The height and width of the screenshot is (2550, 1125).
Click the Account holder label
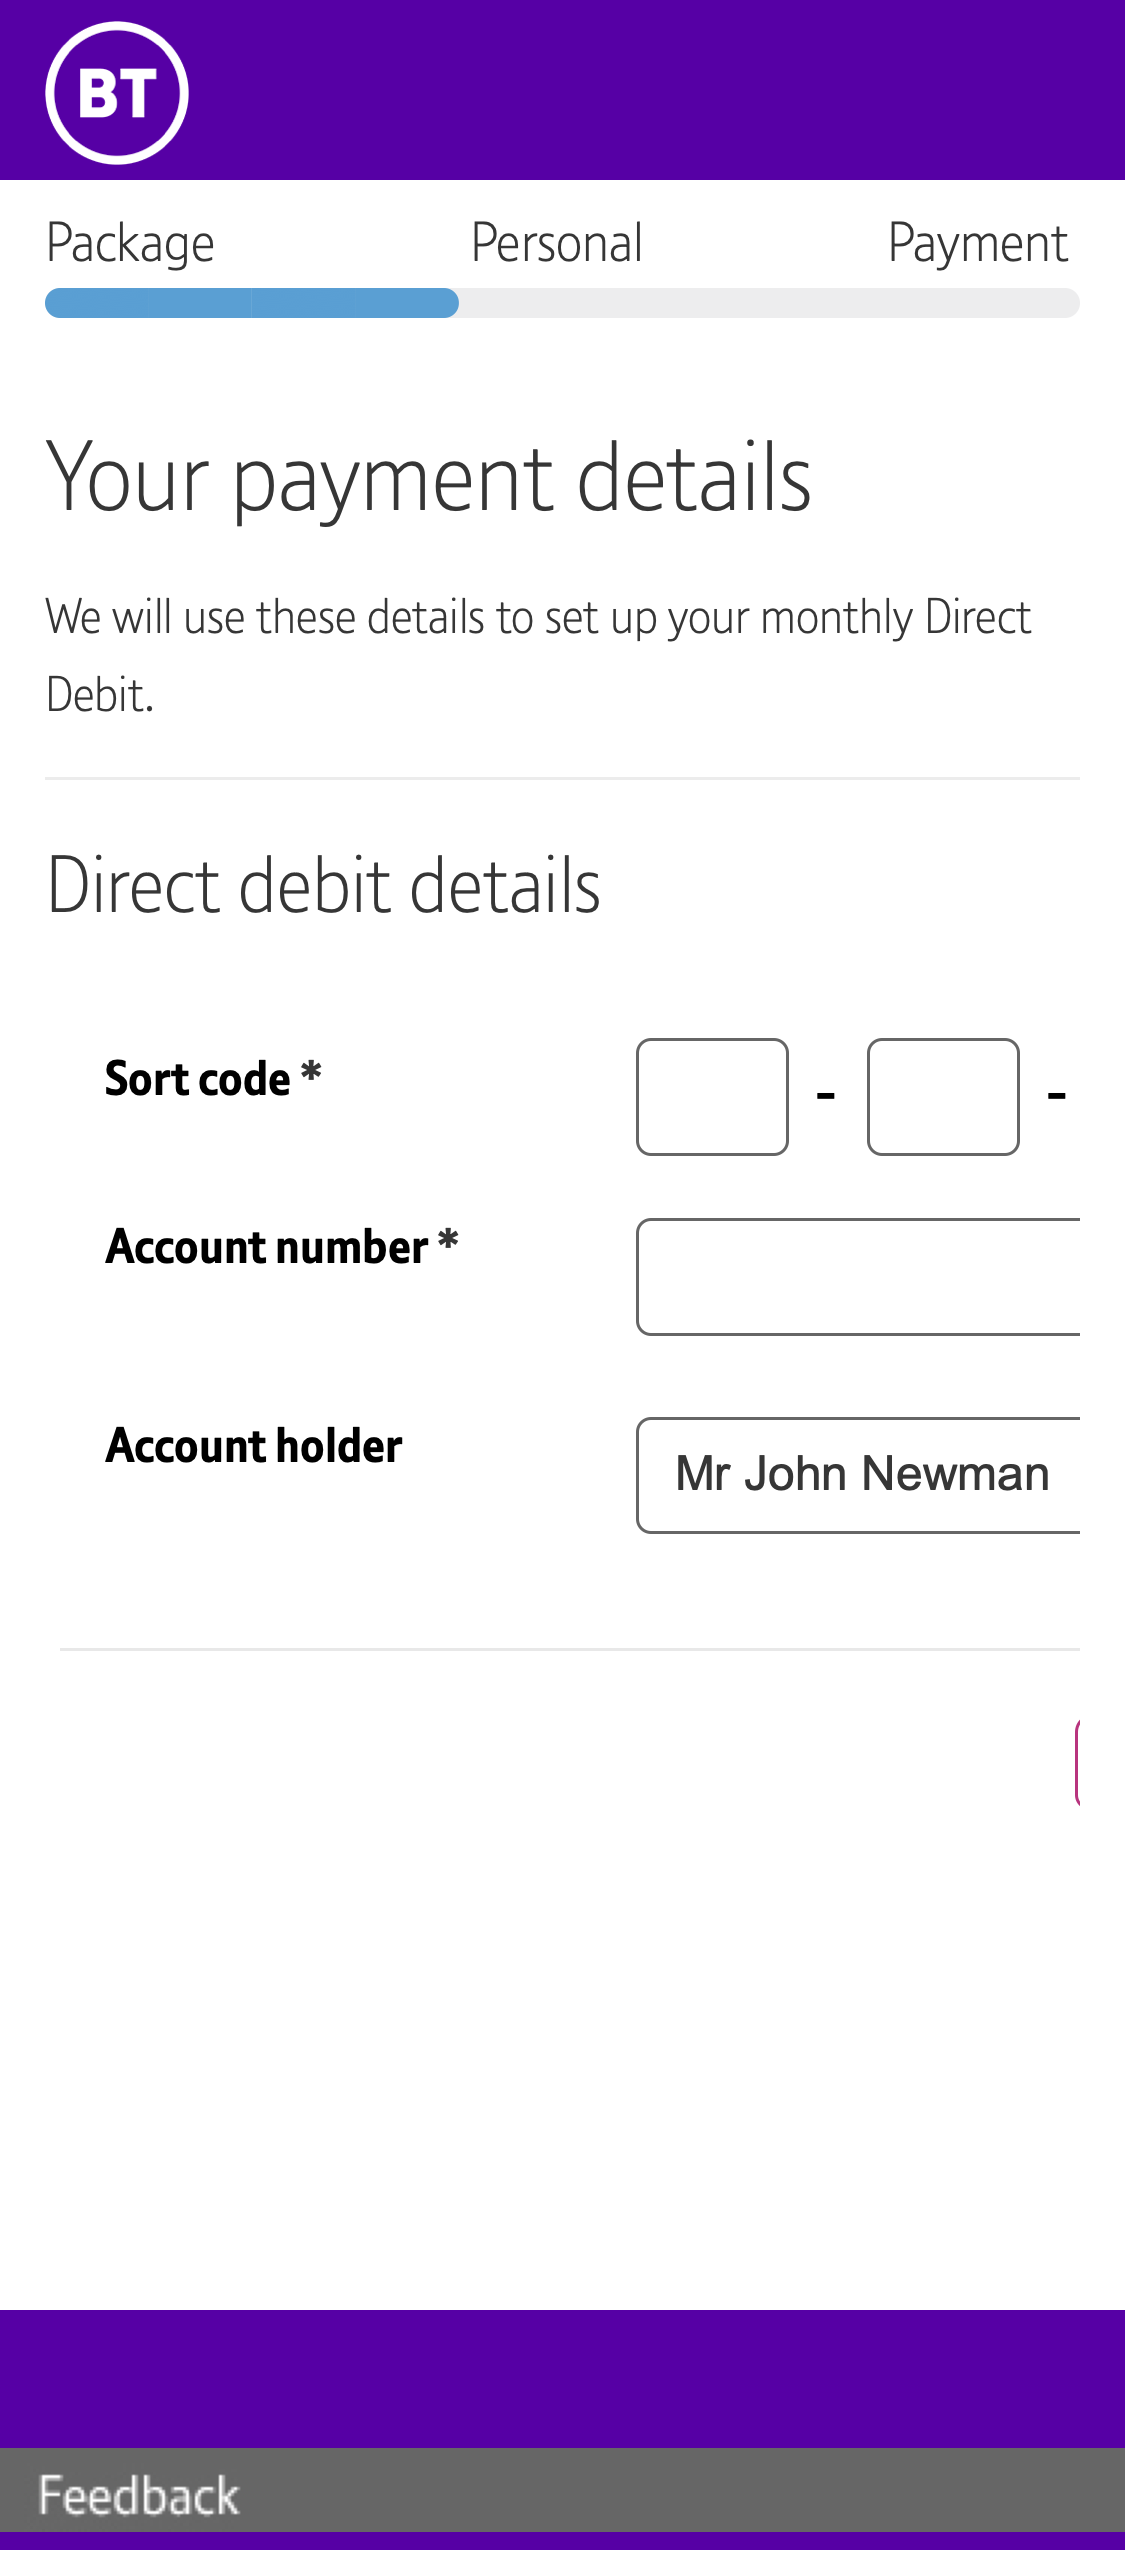[x=253, y=1445]
